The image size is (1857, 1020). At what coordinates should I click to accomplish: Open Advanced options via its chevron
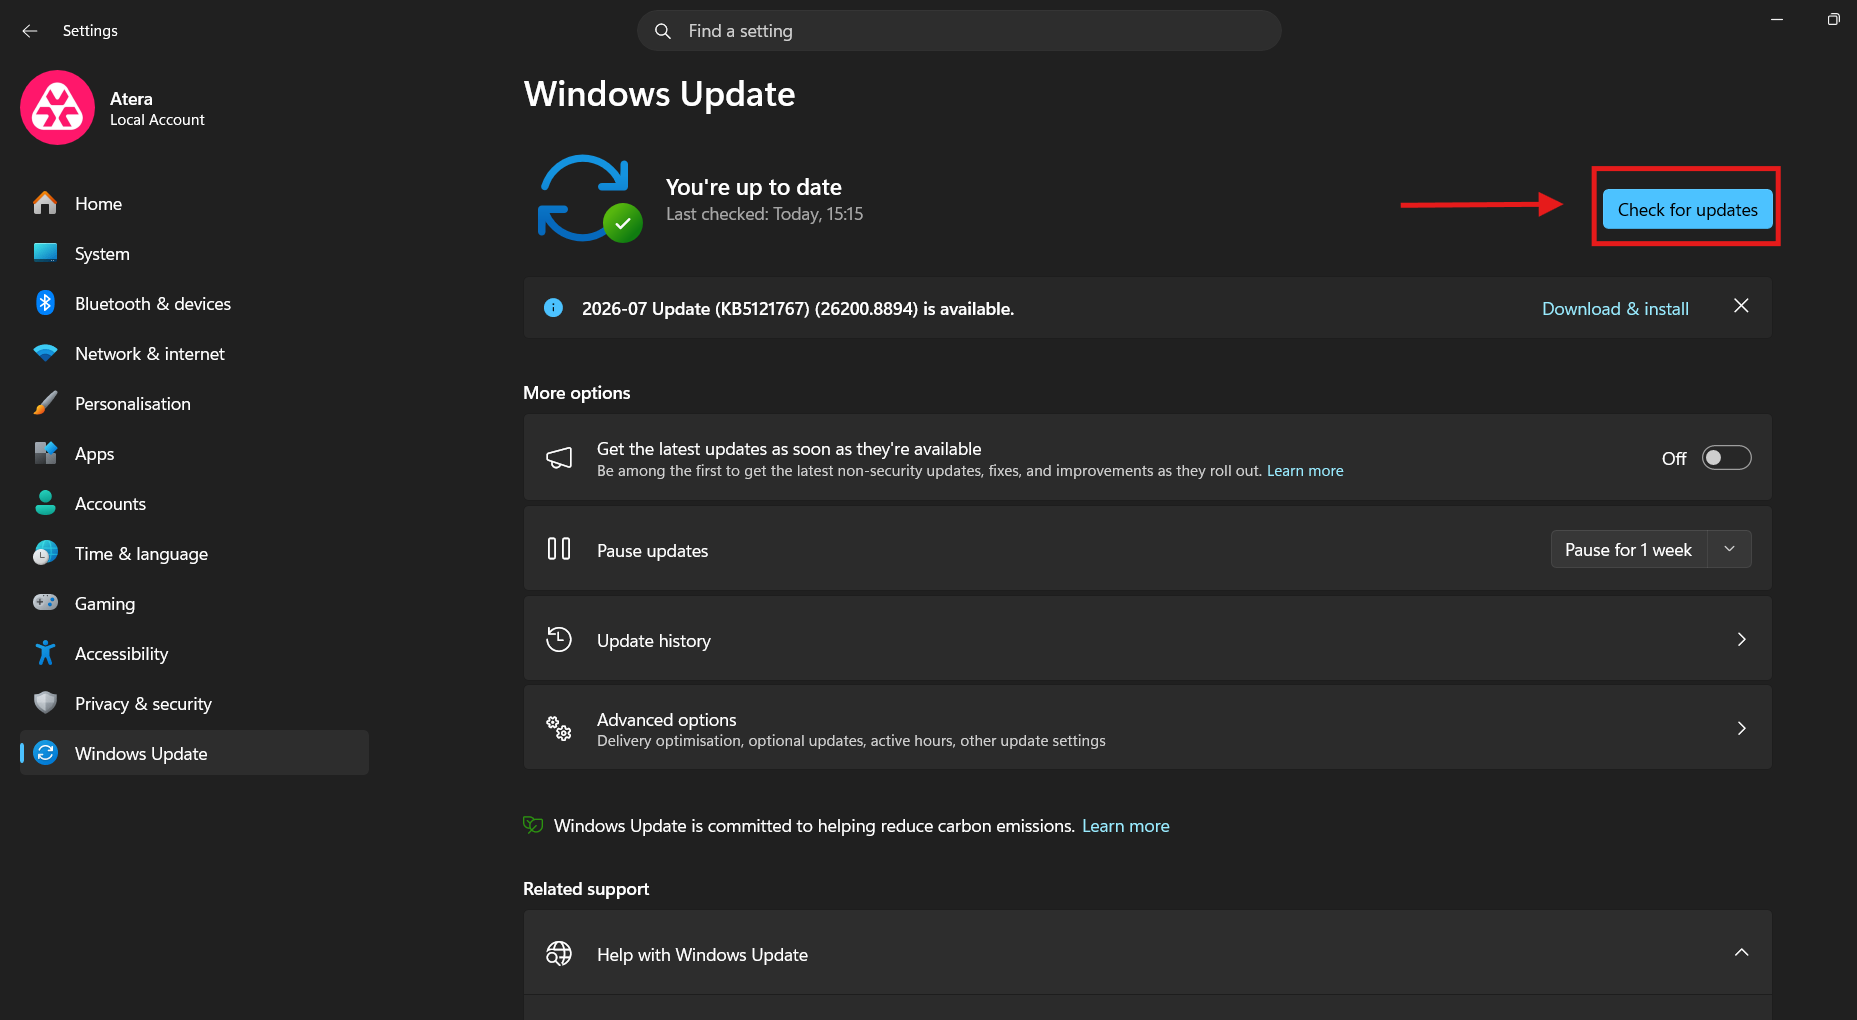point(1741,728)
